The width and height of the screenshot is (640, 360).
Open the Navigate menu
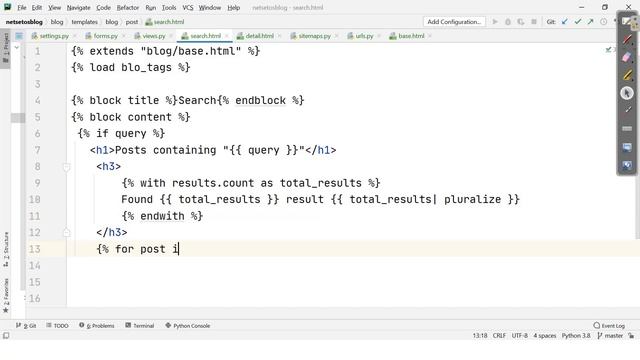(78, 7)
